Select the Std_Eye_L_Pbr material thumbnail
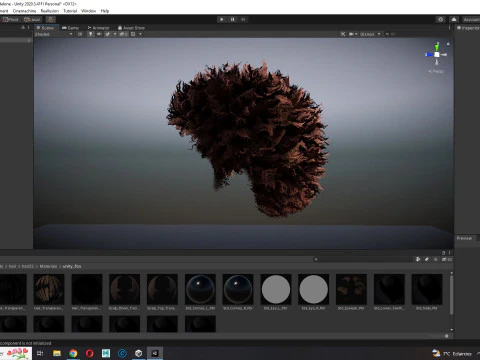The height and width of the screenshot is (360, 480). [276, 289]
